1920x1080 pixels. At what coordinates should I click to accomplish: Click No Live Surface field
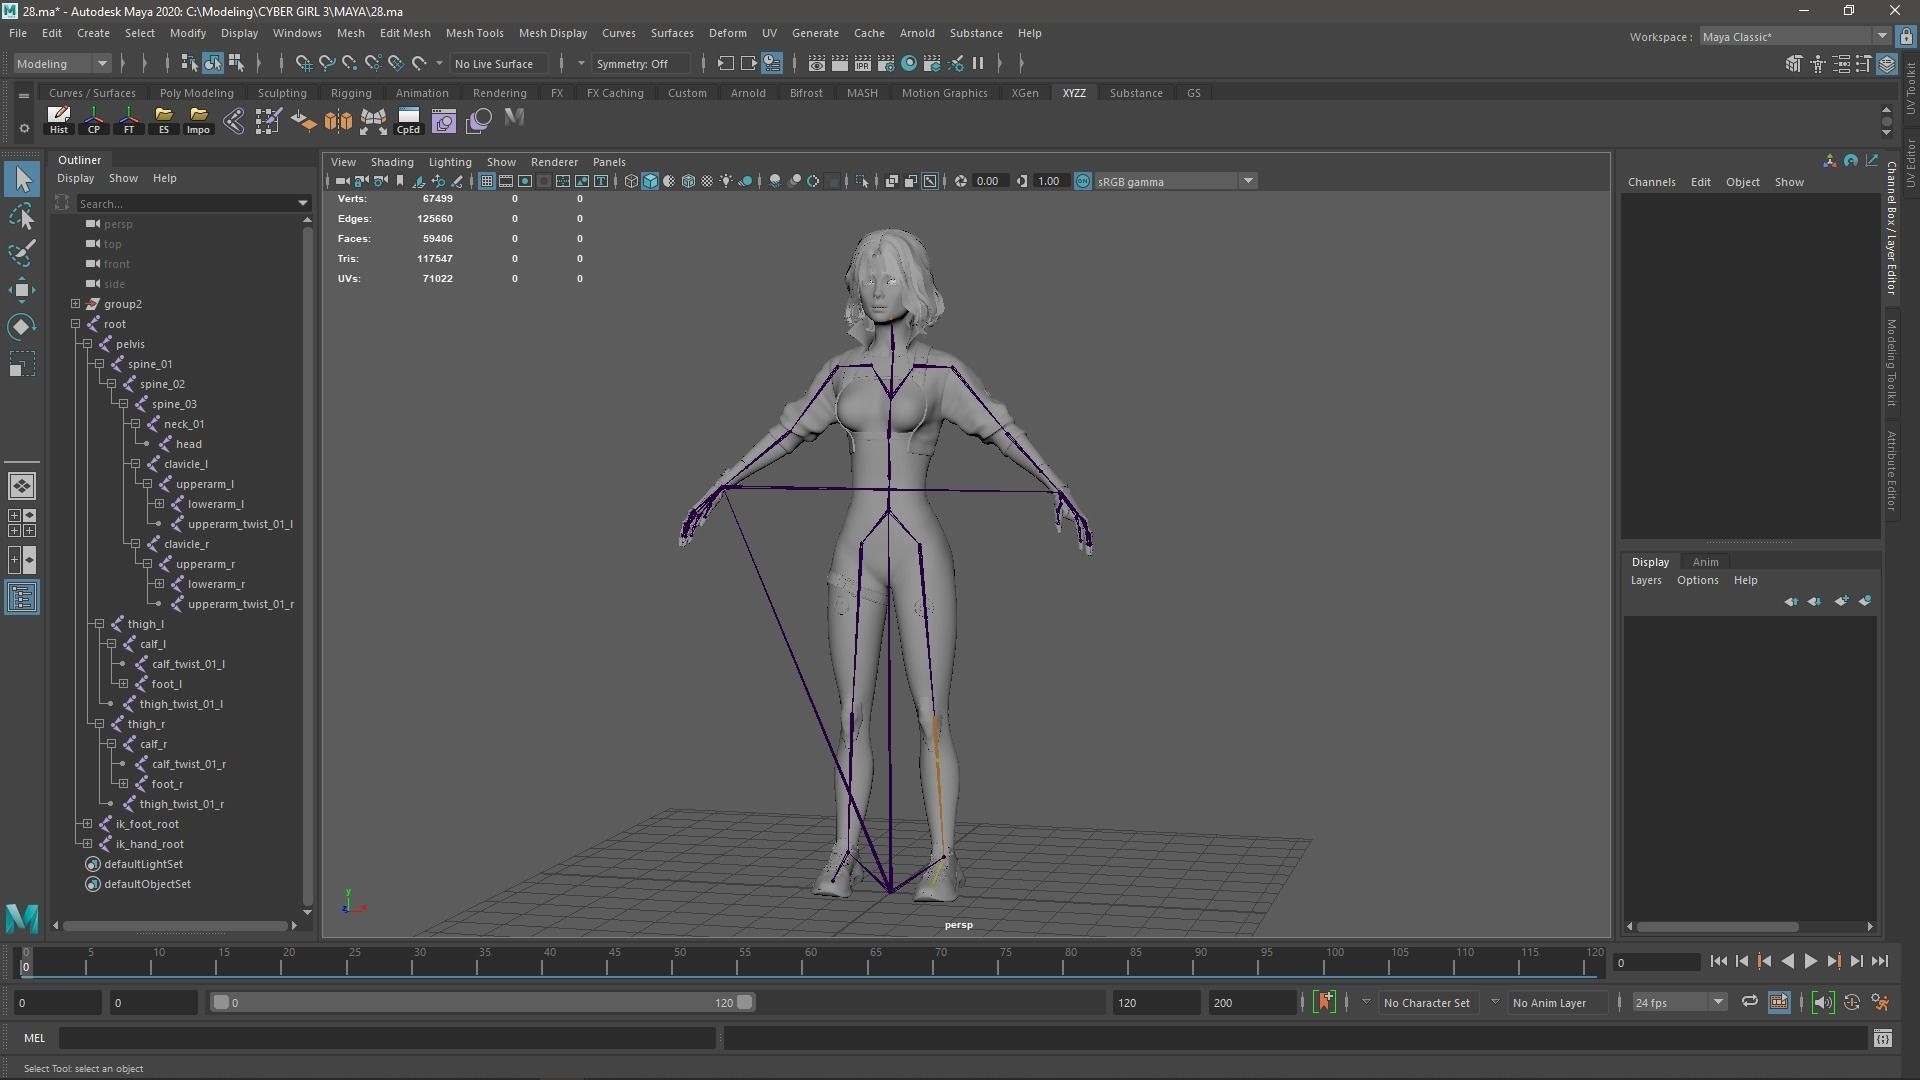(498, 64)
